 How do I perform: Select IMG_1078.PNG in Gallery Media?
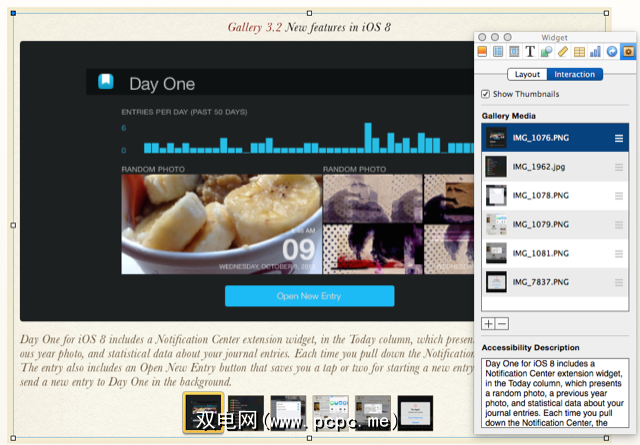tap(555, 196)
